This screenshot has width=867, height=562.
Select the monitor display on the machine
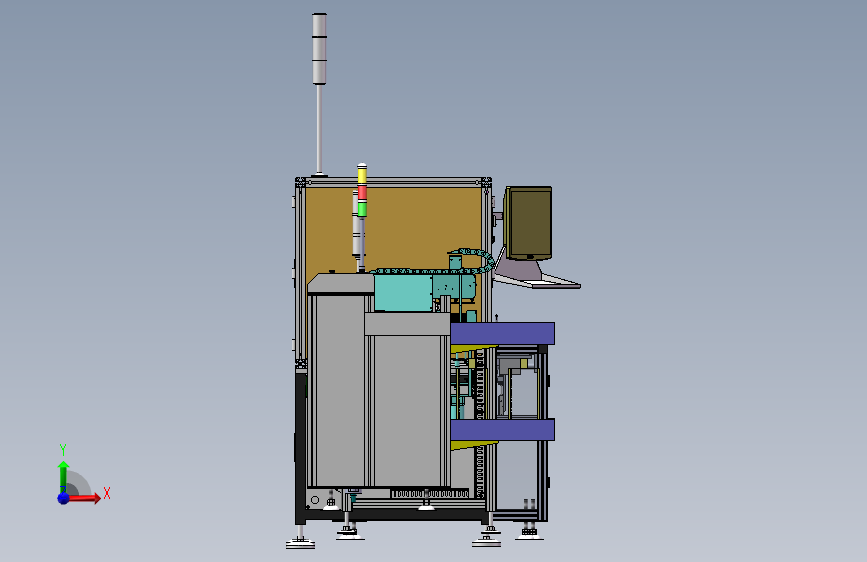[x=528, y=223]
